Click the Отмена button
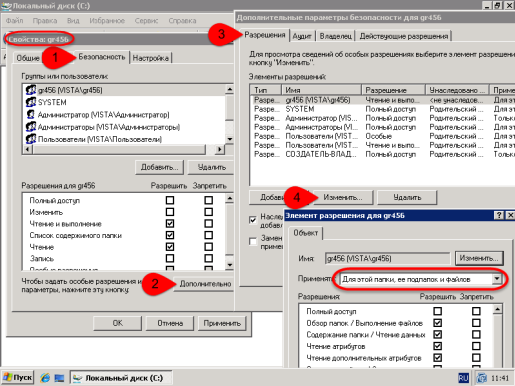The width and height of the screenshot is (515, 386). (170, 323)
